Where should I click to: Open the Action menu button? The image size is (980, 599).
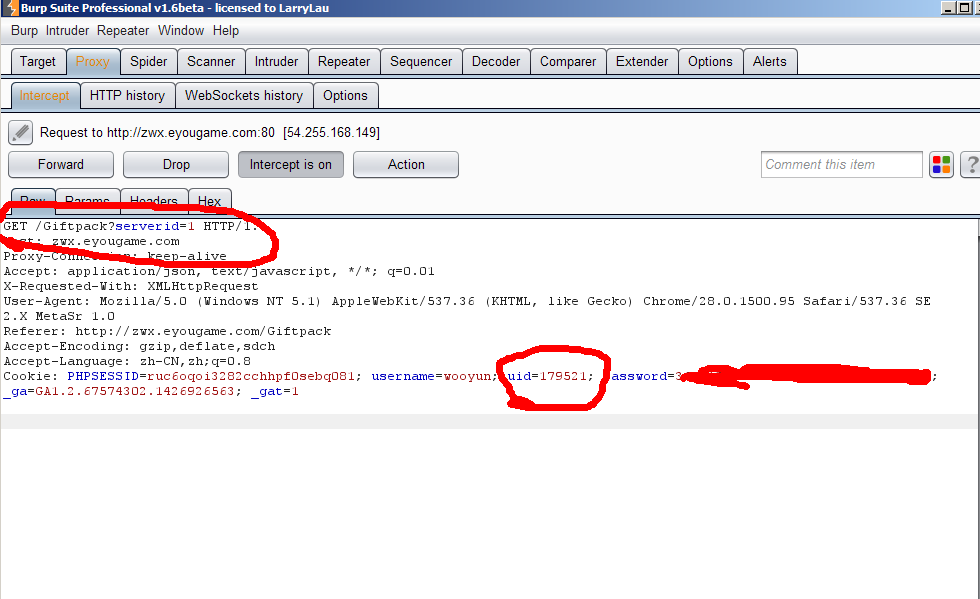[406, 164]
